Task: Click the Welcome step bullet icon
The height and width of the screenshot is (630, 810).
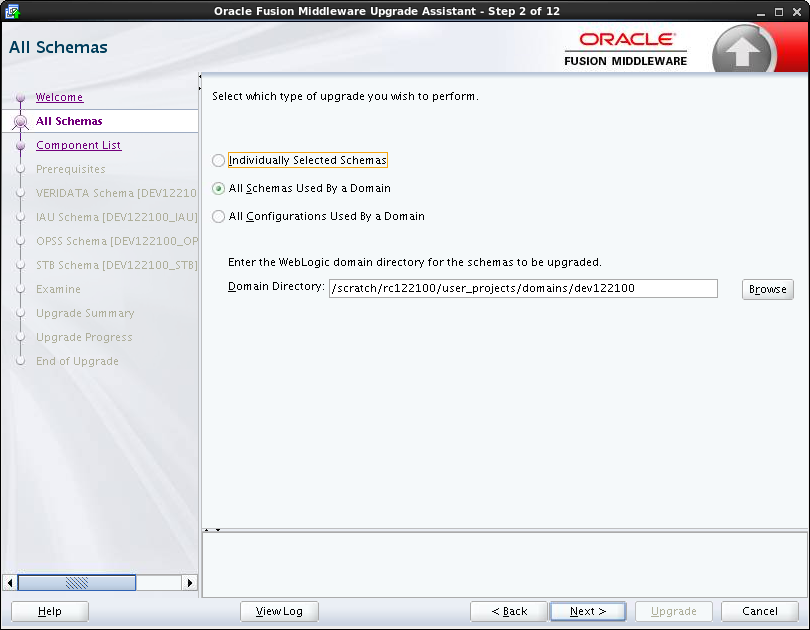Action: [x=21, y=97]
